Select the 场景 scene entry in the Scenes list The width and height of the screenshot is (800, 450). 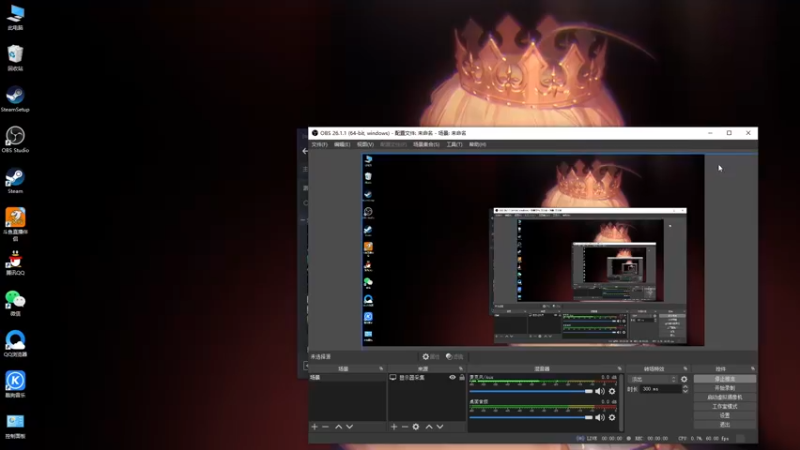tap(347, 378)
